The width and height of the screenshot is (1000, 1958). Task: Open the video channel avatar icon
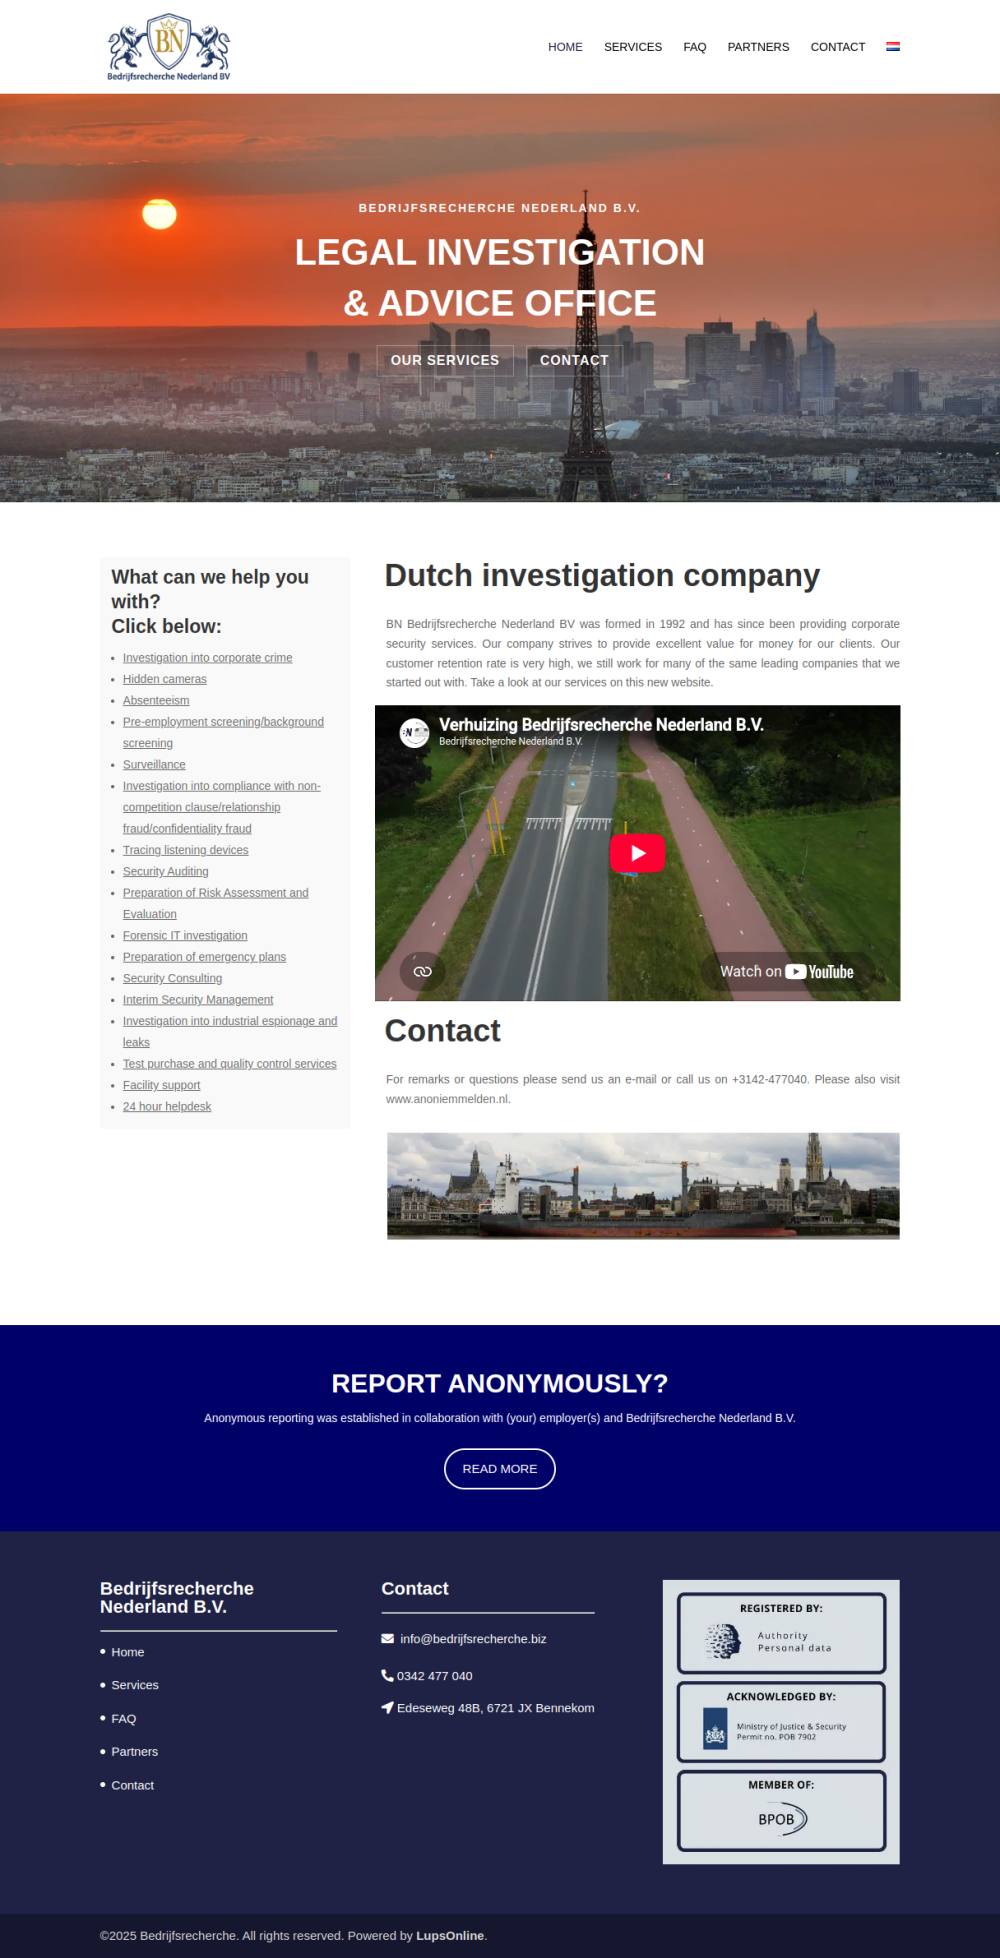414,732
